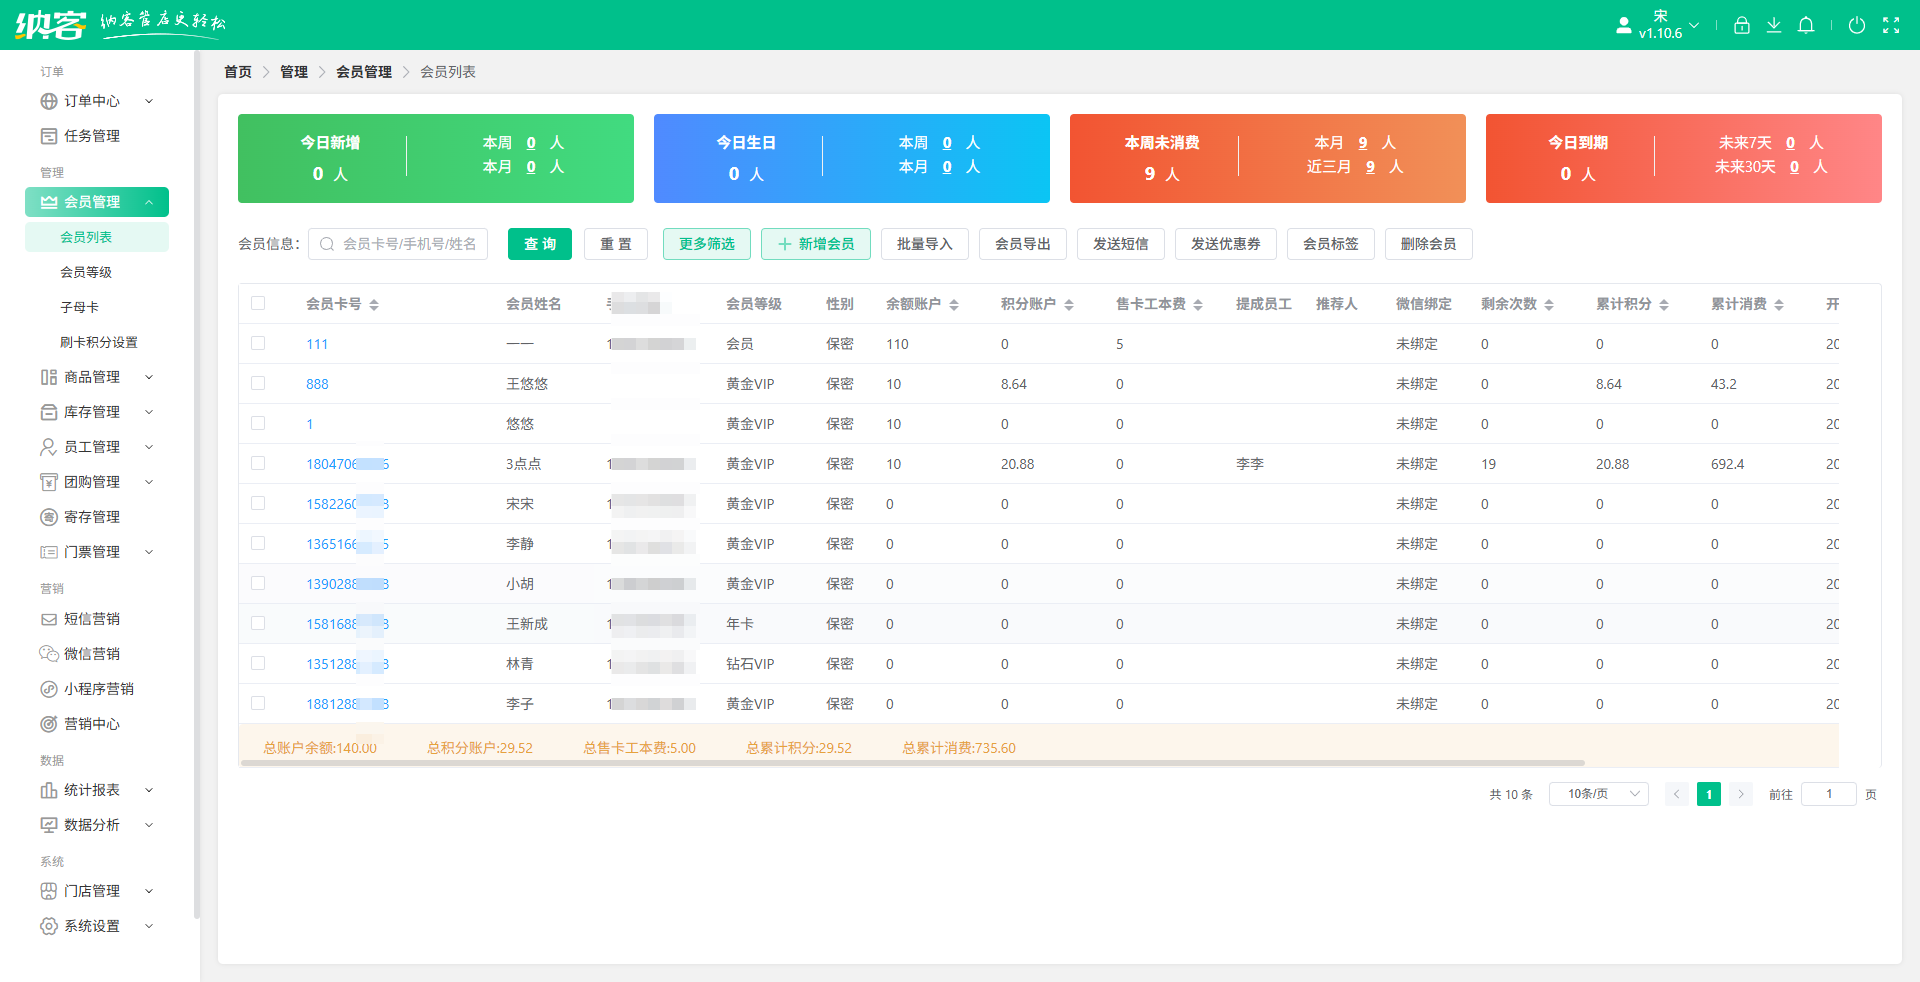
Task: Click the 批量导入 button
Action: (925, 244)
